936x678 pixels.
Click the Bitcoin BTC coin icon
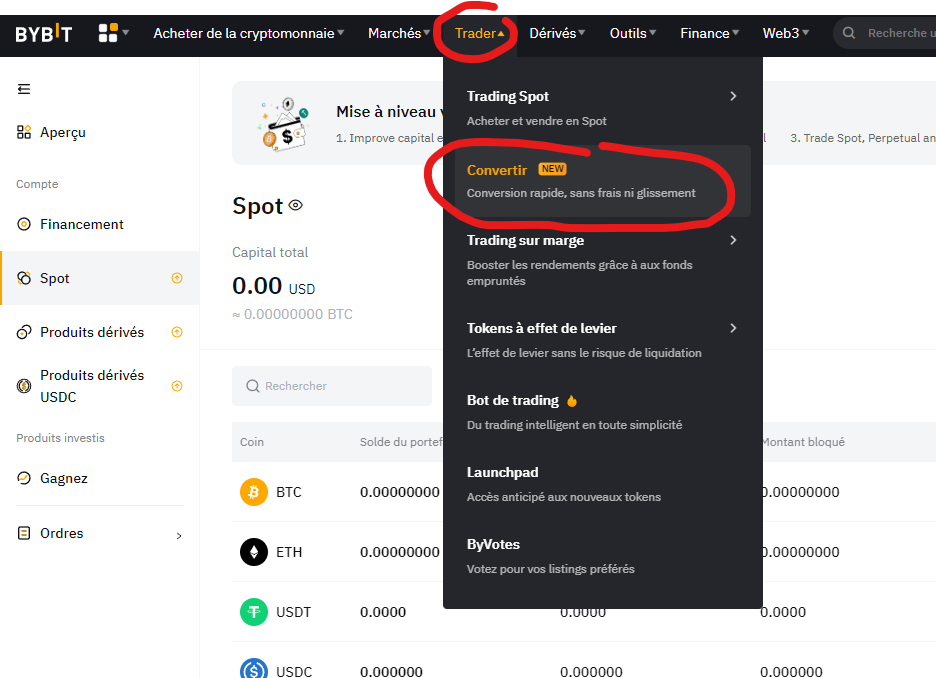(254, 492)
